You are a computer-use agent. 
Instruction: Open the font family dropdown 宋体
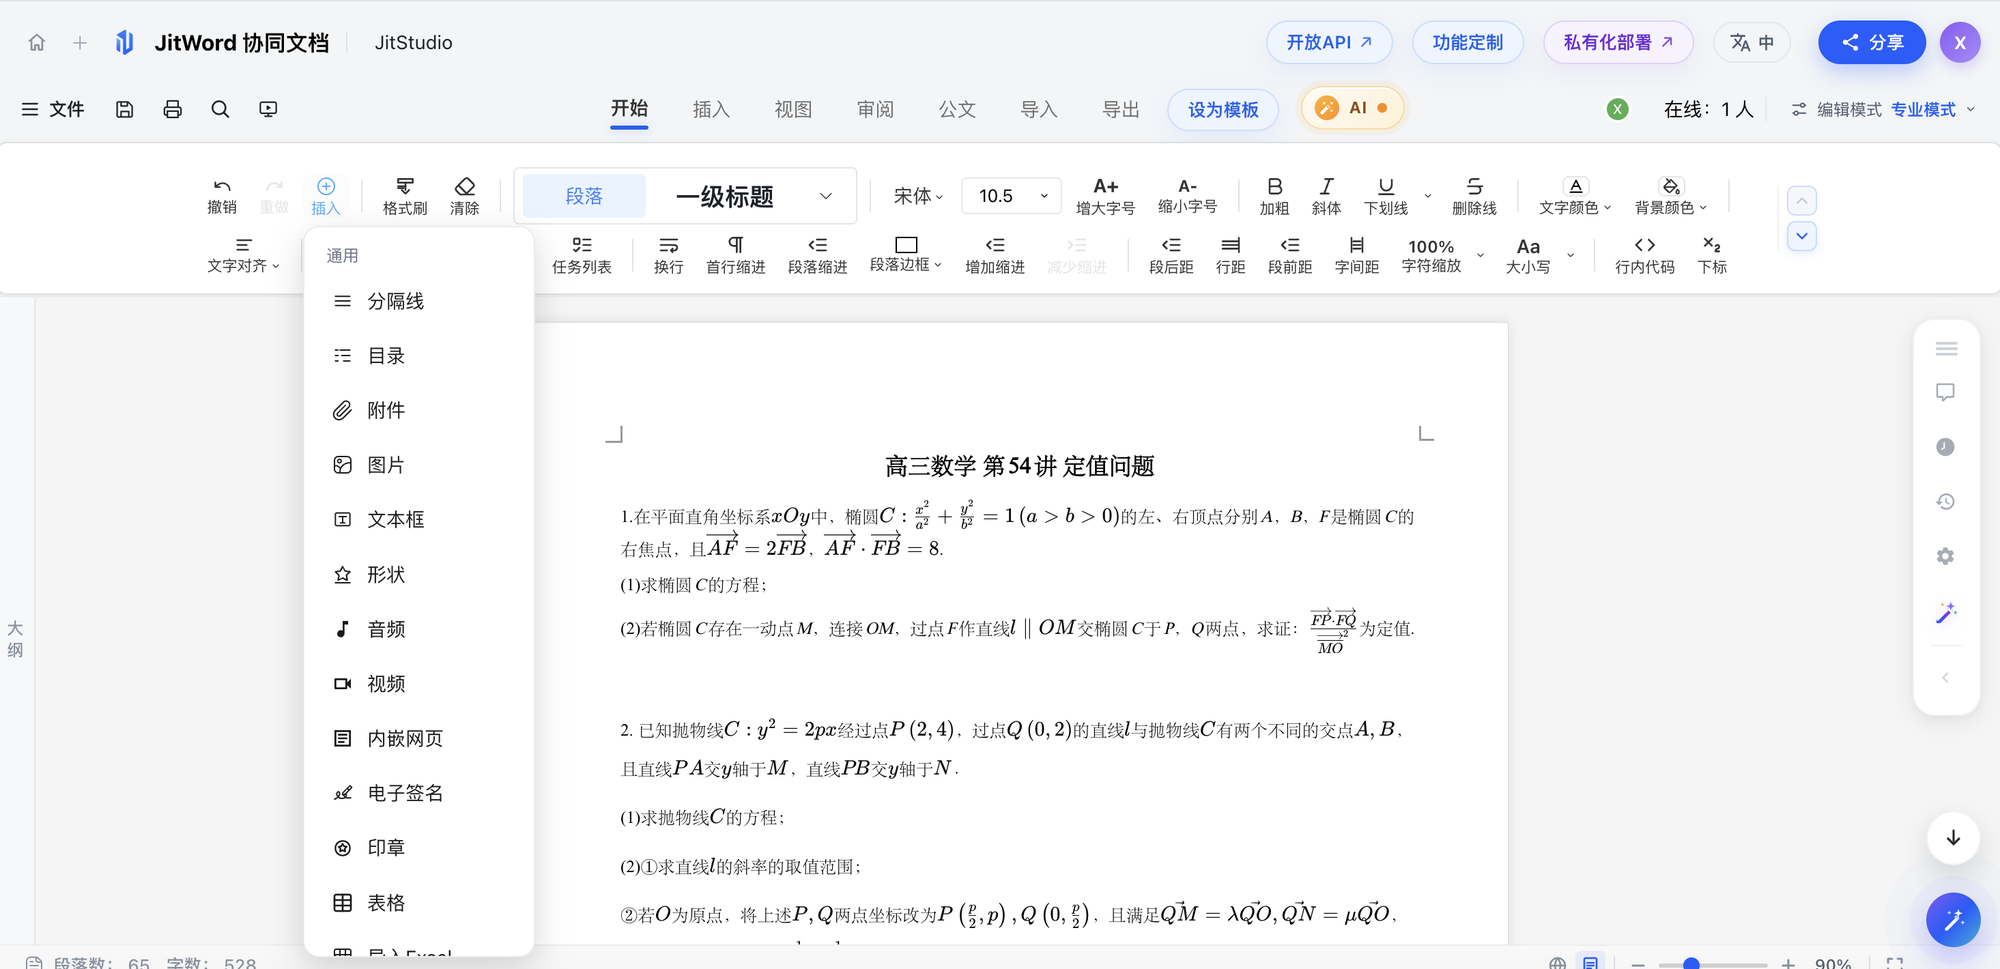coord(919,196)
